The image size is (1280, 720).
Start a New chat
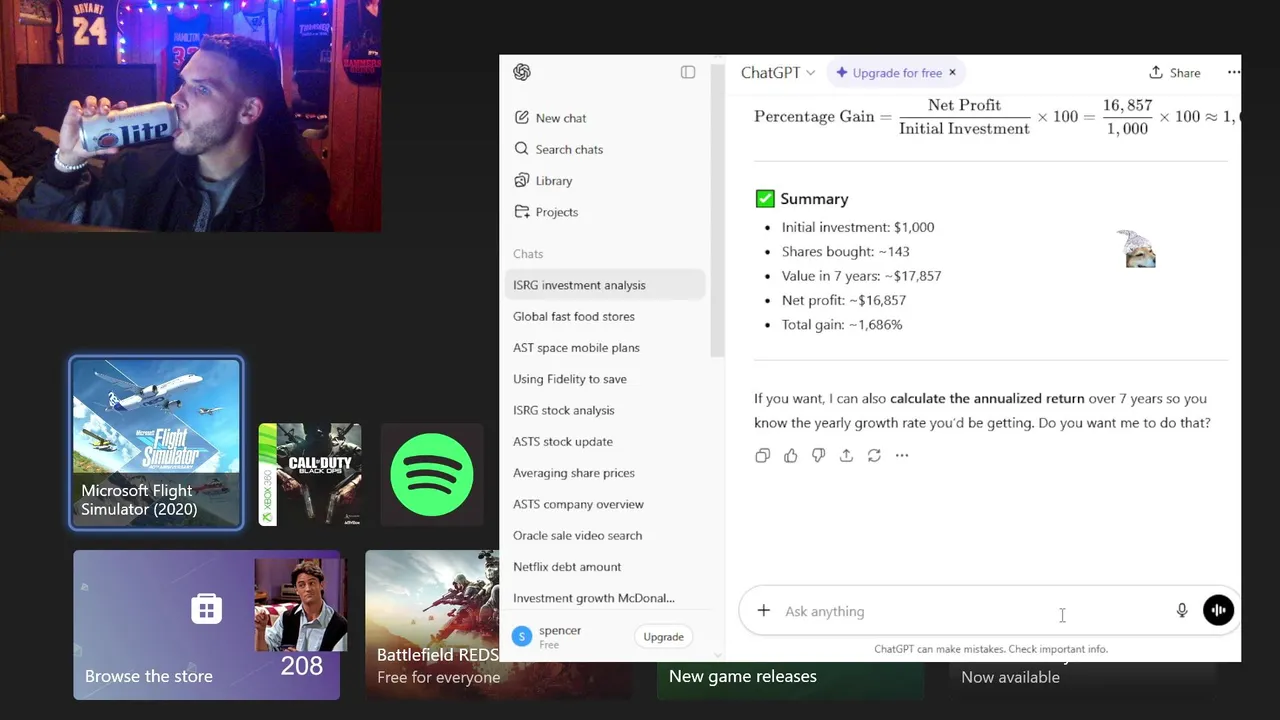click(550, 118)
